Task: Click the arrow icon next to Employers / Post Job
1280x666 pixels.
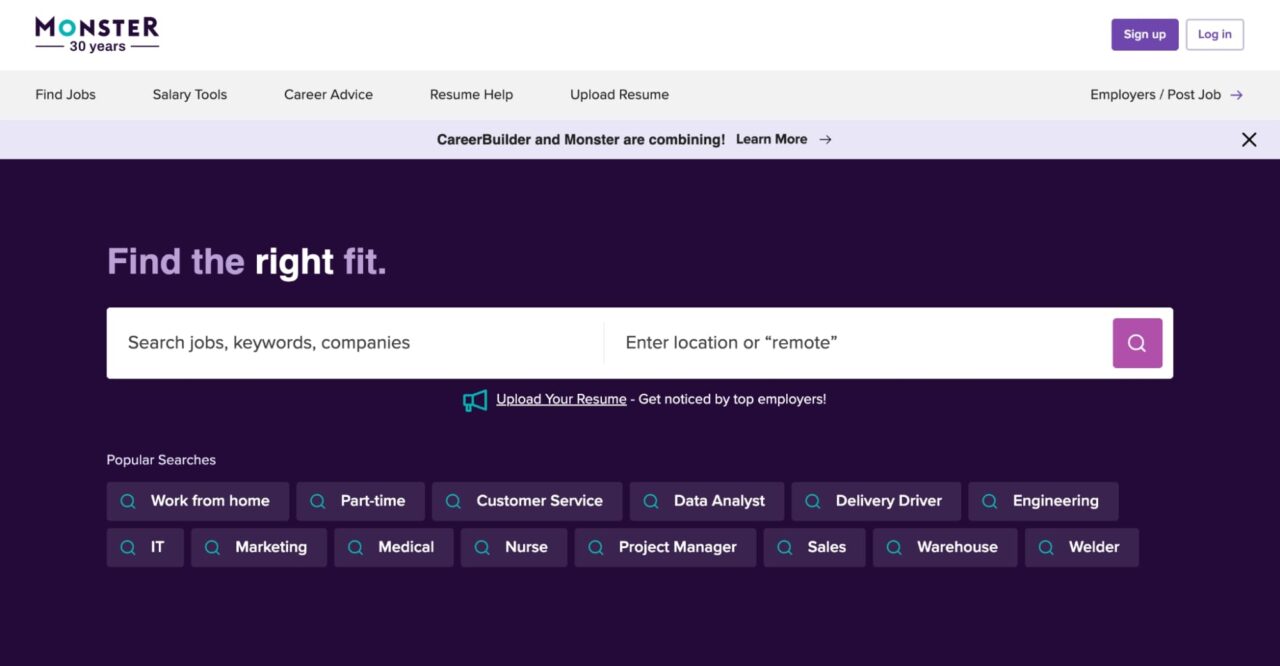Action: [x=1236, y=94]
